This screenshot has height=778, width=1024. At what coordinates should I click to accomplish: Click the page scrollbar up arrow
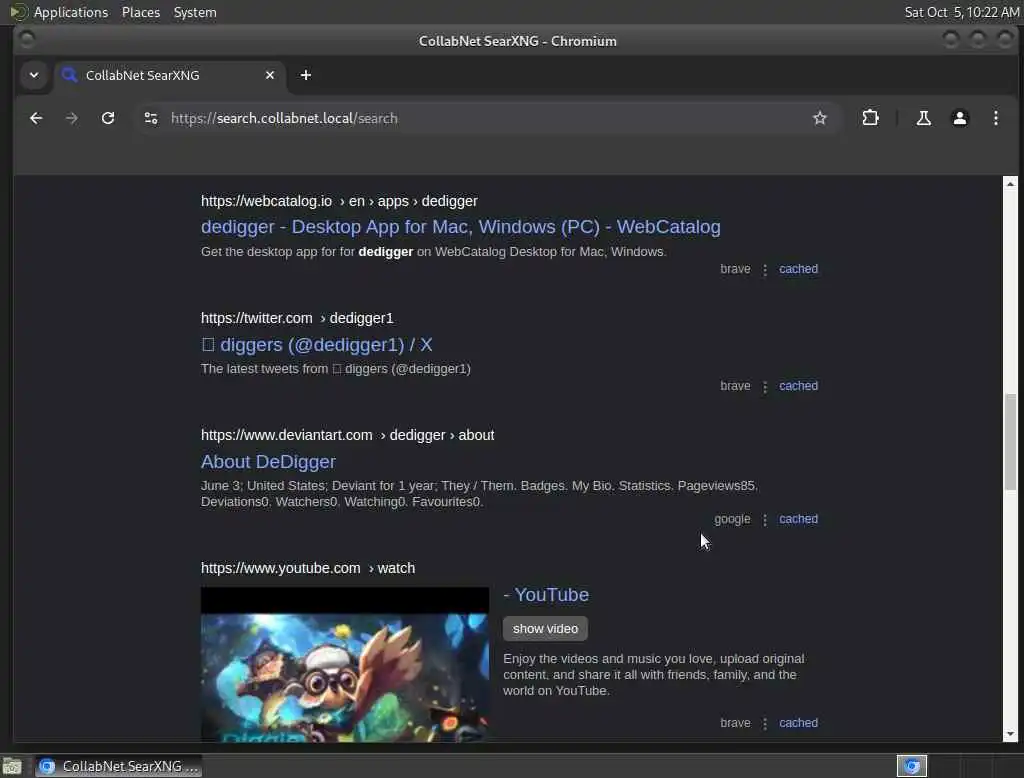pos(1010,184)
